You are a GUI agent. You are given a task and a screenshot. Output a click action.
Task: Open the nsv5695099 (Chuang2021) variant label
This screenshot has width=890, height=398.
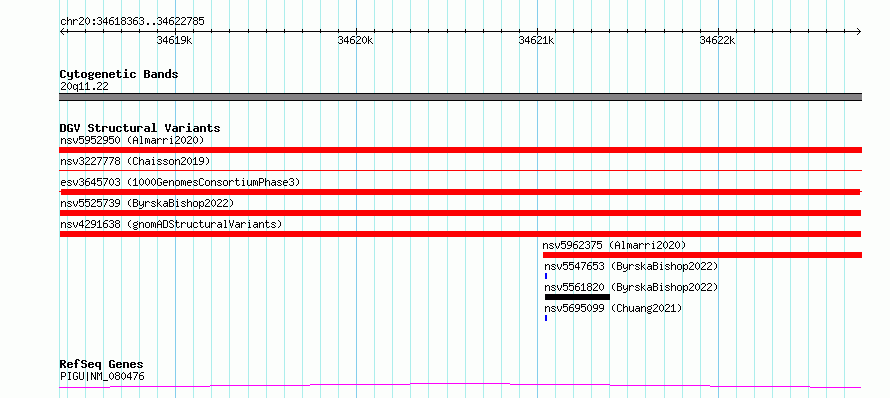coord(613,308)
